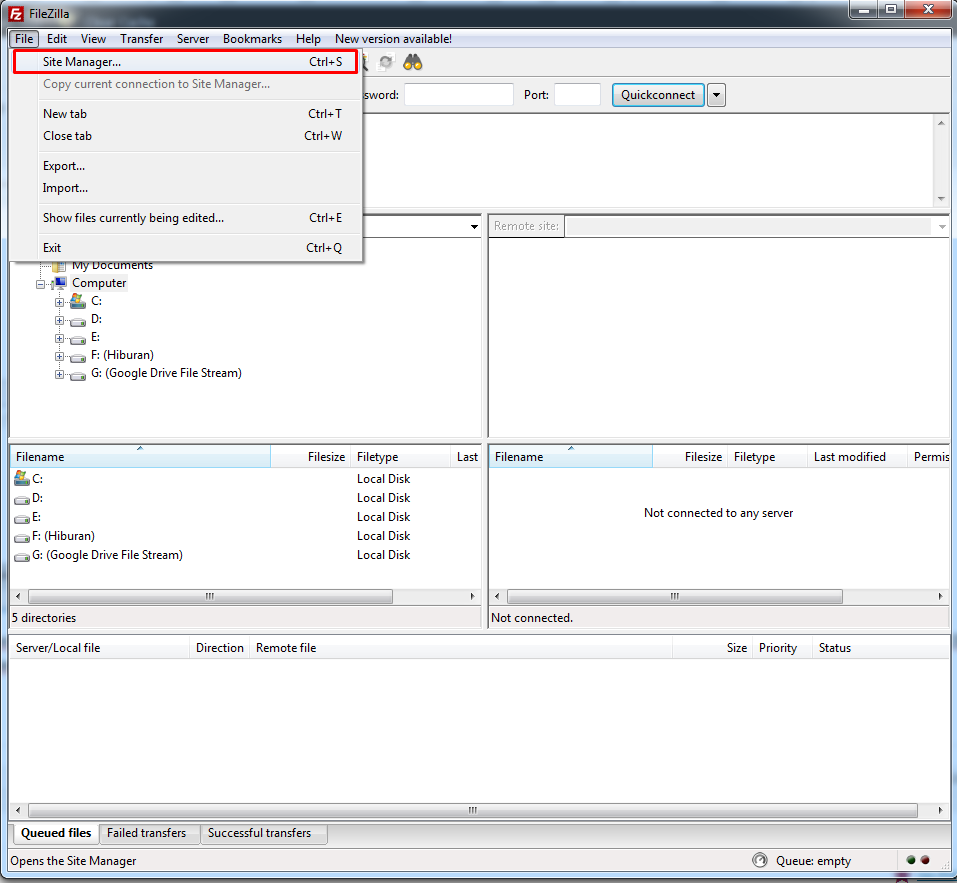Choose Close tab from File menu

point(186,135)
